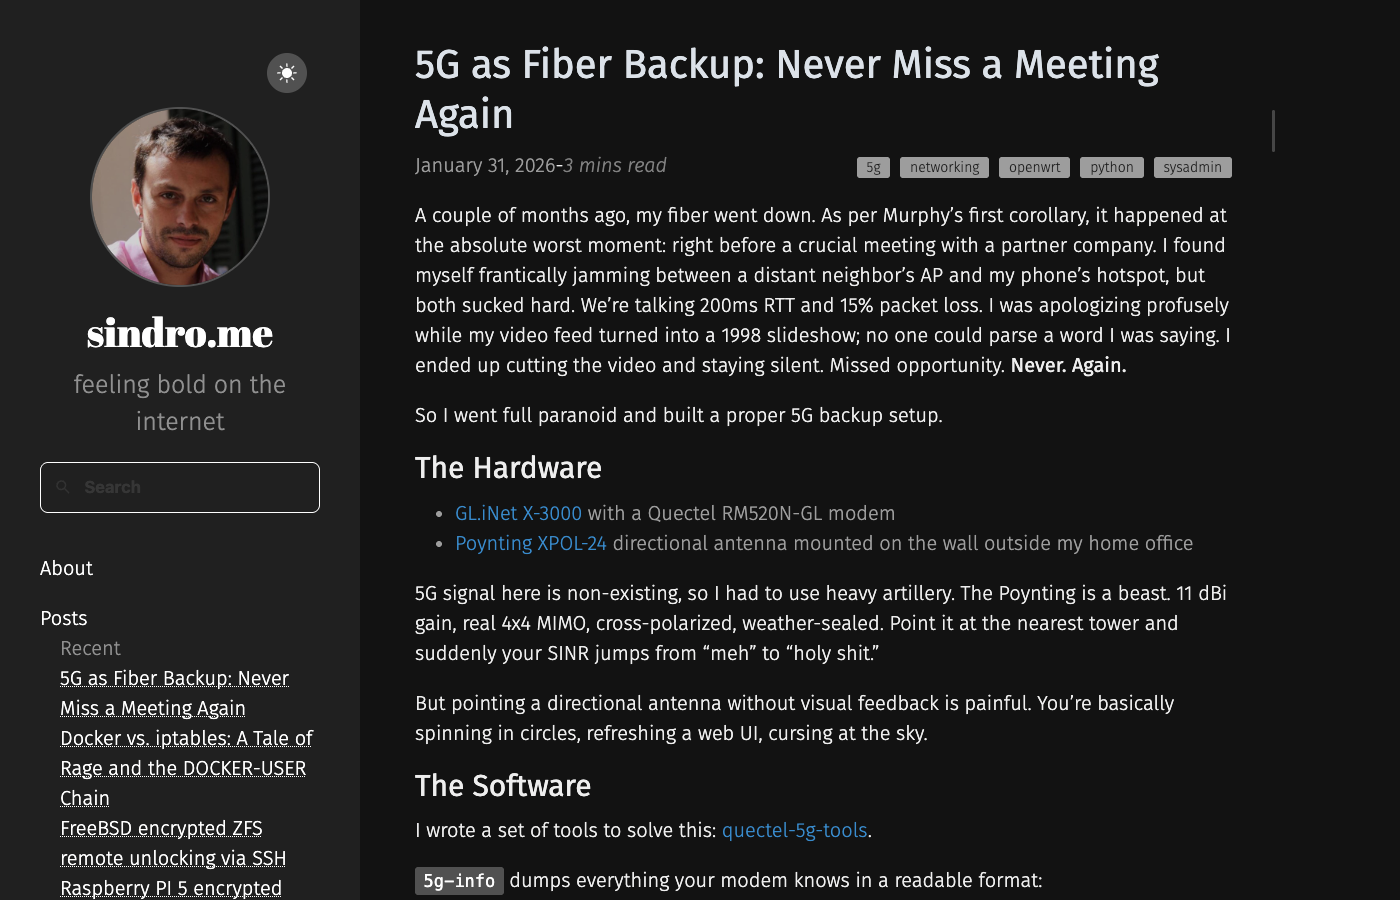Click the article scrollbar thumb
Screen dimensions: 1400x900
(1273, 131)
